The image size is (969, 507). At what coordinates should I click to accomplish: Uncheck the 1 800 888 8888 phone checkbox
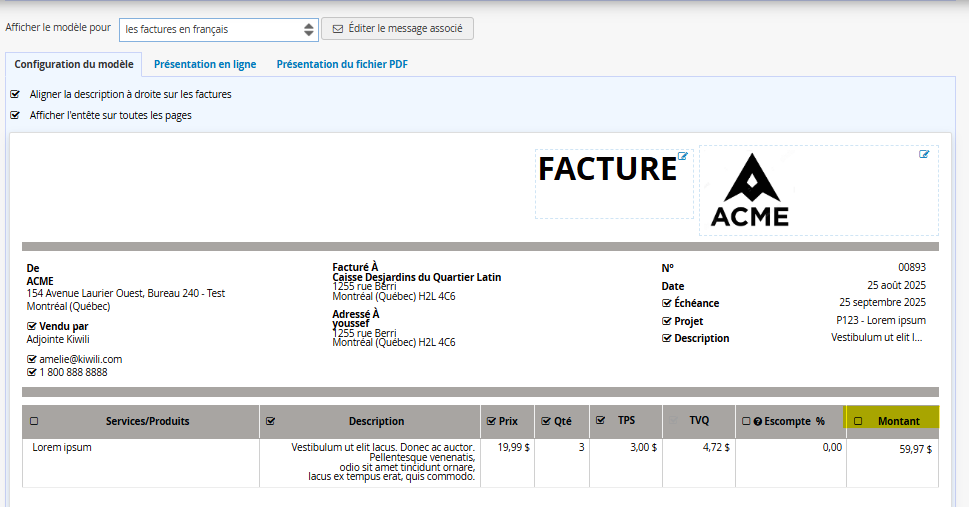tap(32, 372)
